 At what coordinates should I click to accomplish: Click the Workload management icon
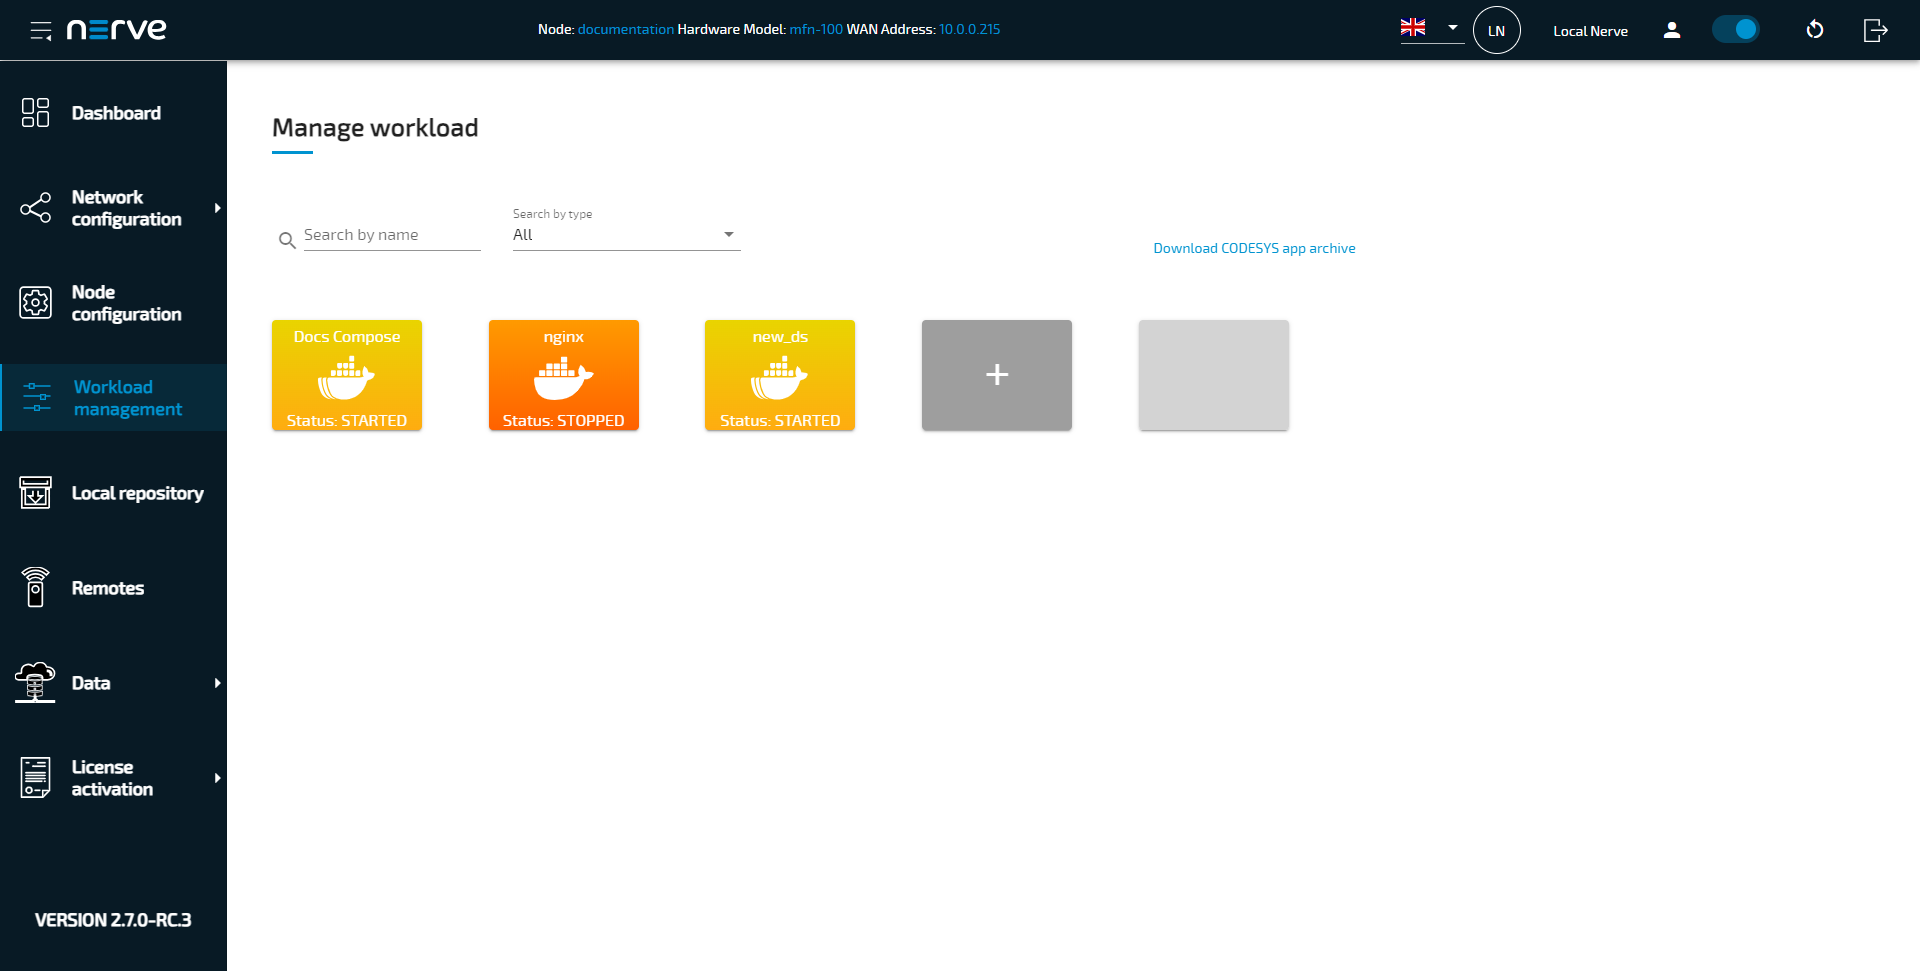(35, 397)
